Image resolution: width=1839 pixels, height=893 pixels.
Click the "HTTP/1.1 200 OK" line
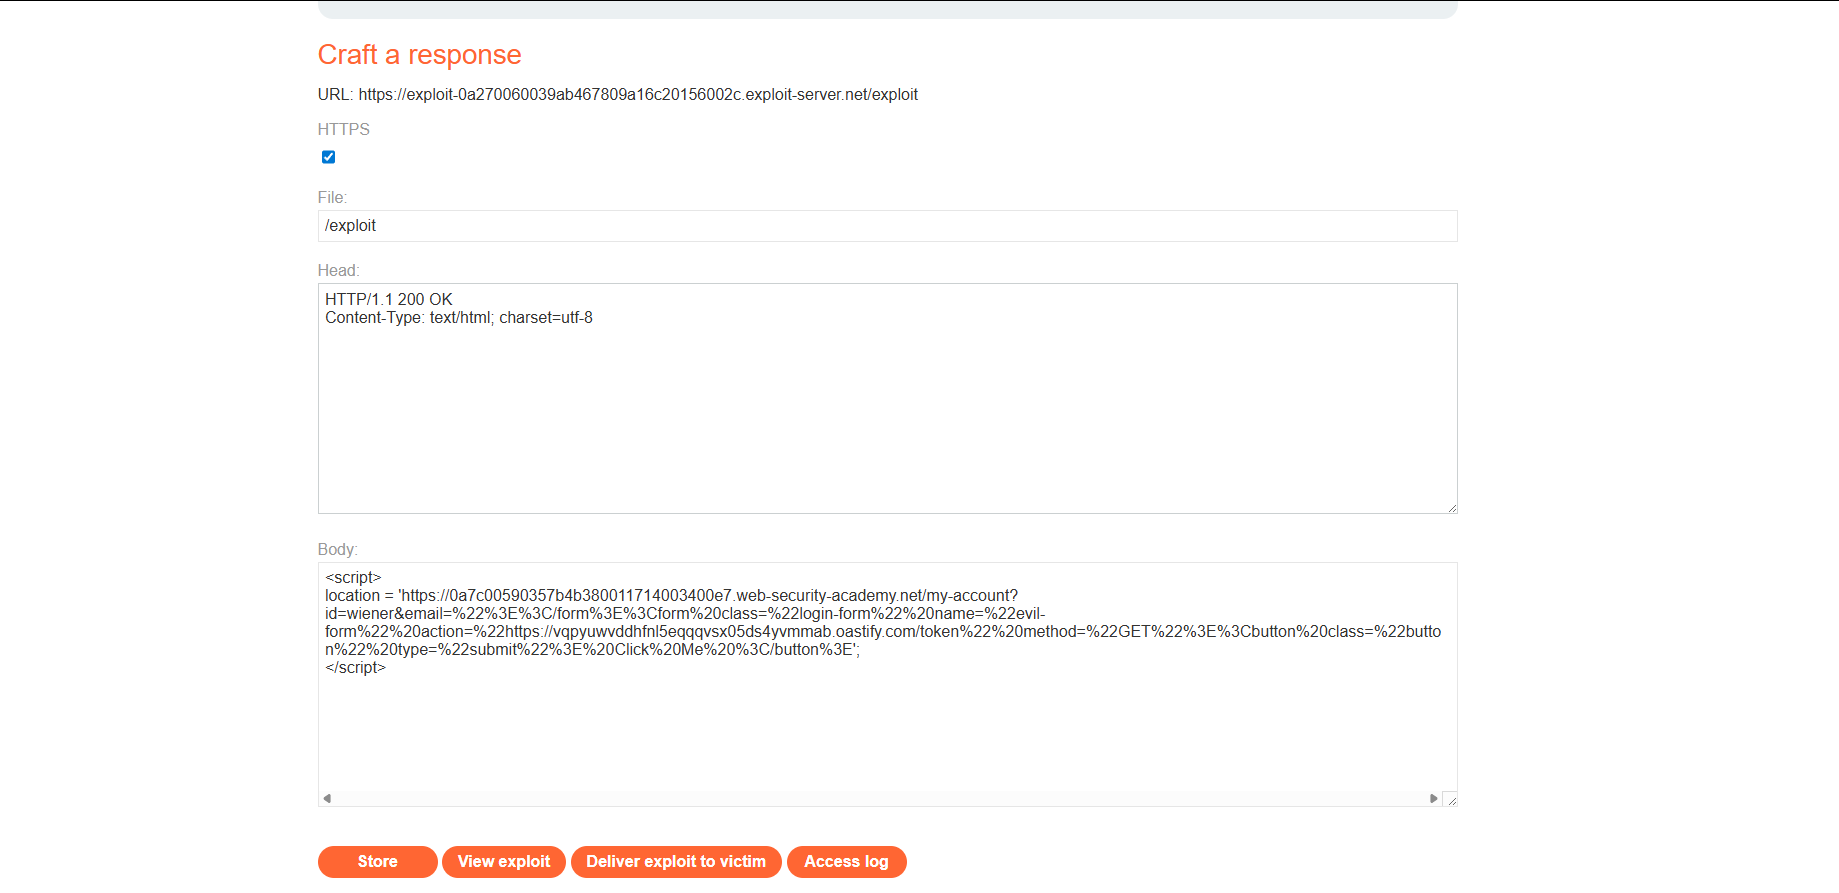pyautogui.click(x=389, y=300)
